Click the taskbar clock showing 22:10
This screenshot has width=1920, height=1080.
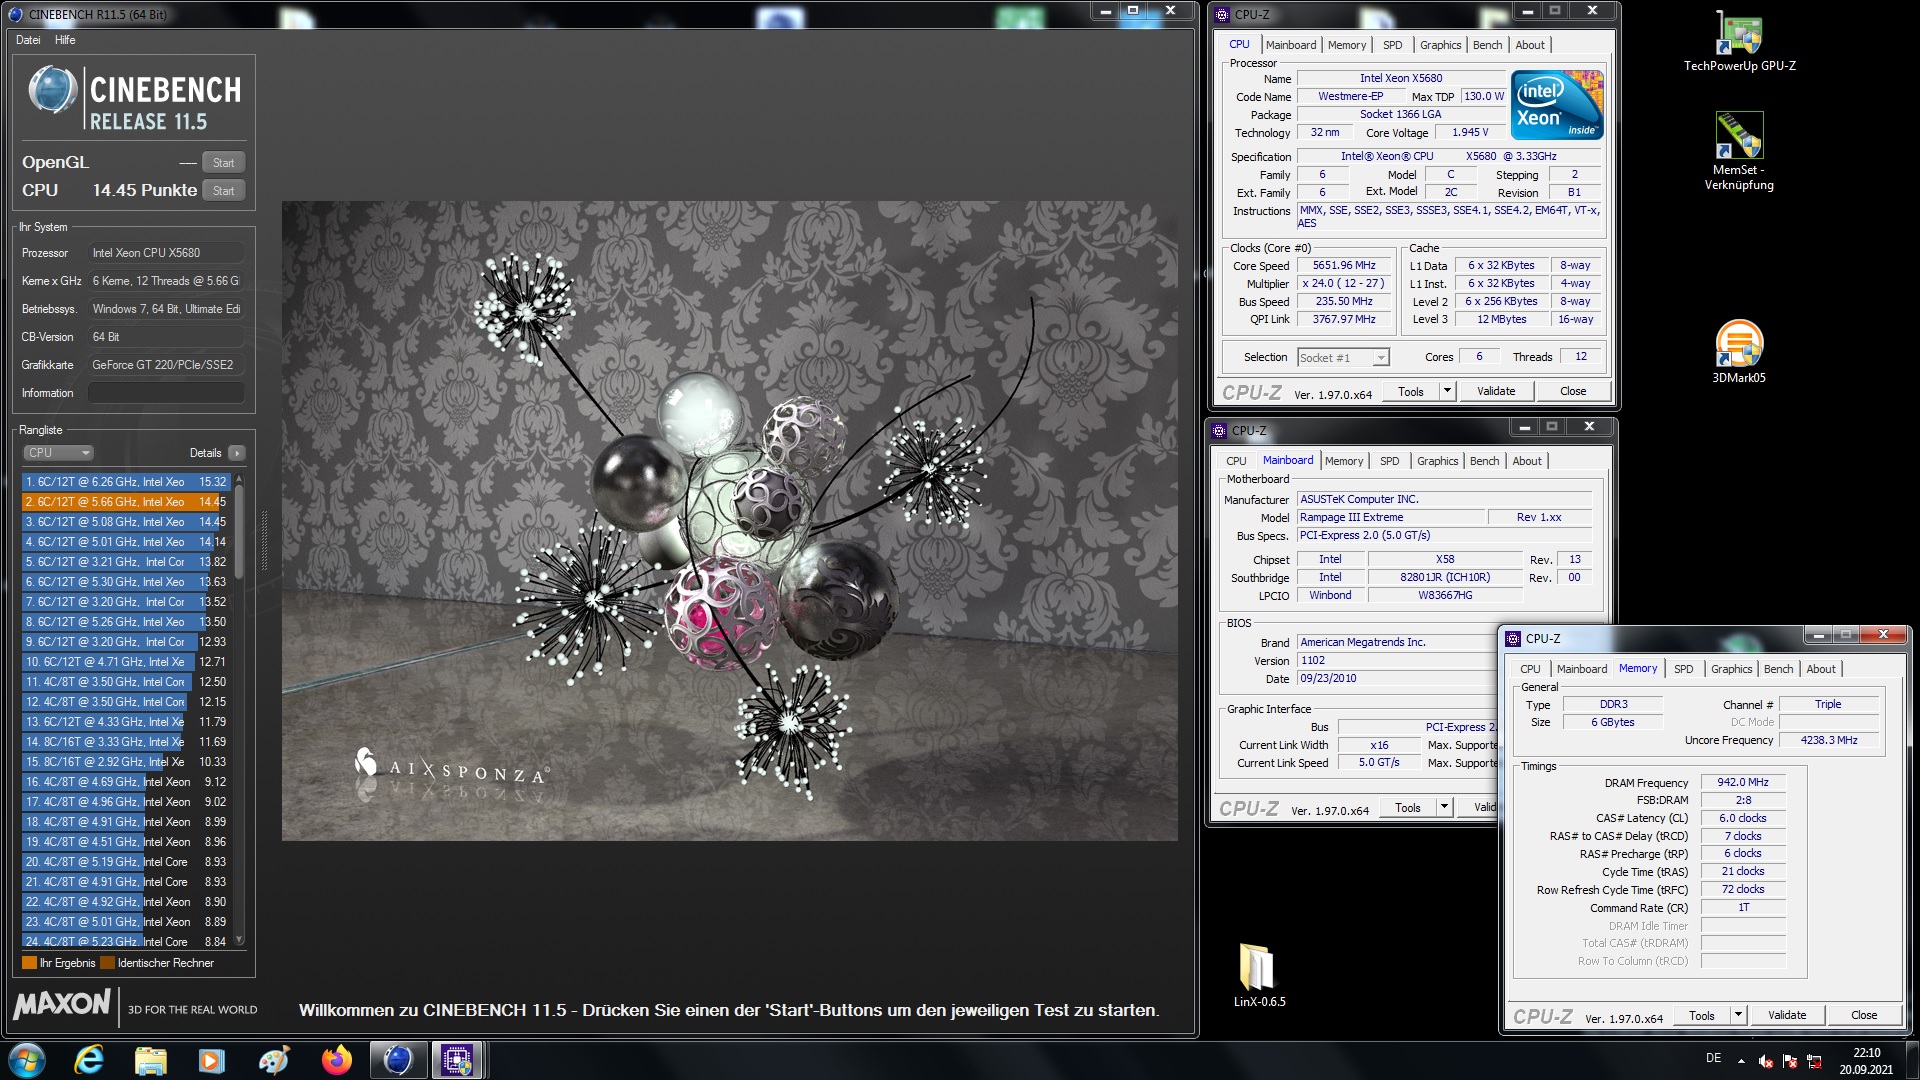point(1866,1060)
